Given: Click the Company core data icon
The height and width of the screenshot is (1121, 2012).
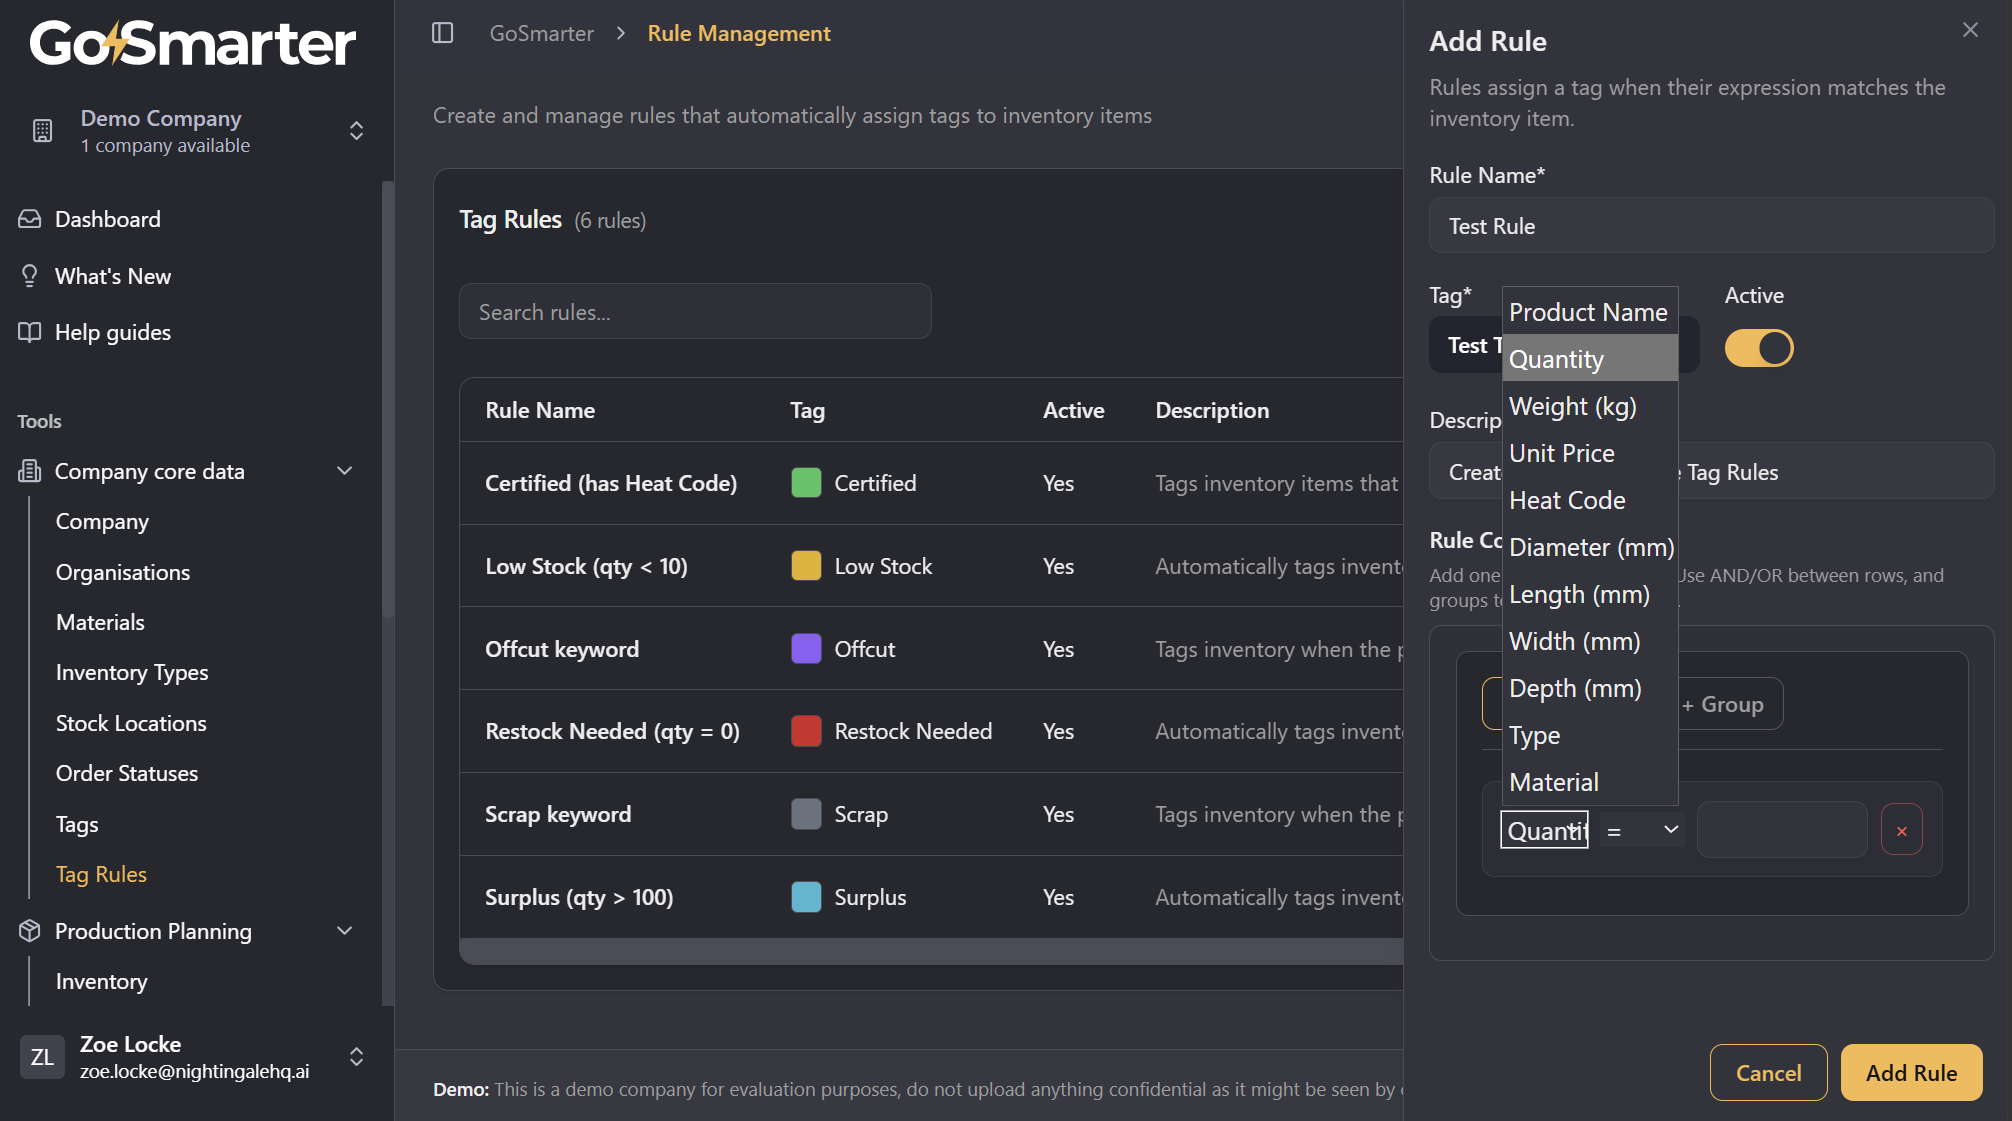Looking at the screenshot, I should 30,471.
